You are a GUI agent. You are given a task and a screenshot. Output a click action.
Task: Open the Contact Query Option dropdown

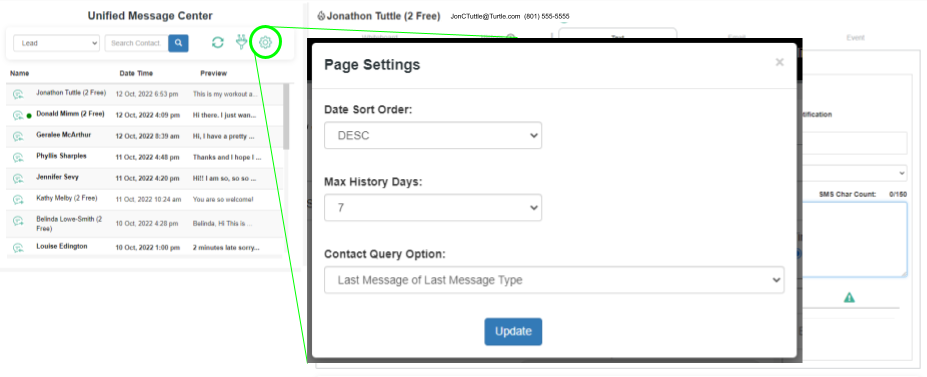(554, 280)
